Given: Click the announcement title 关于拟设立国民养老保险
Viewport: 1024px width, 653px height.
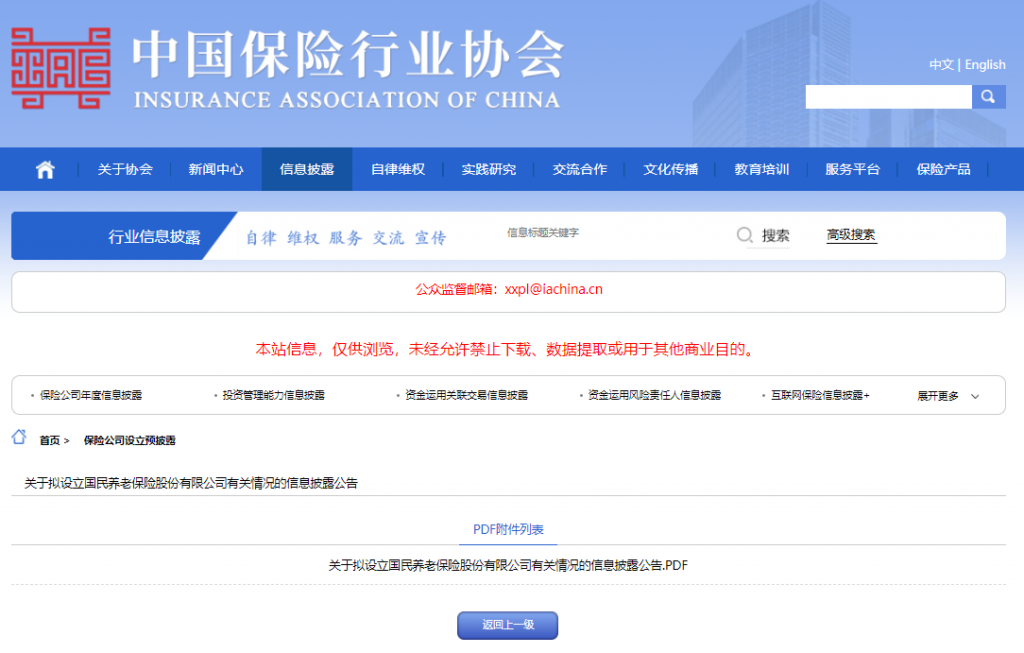Looking at the screenshot, I should pos(191,483).
